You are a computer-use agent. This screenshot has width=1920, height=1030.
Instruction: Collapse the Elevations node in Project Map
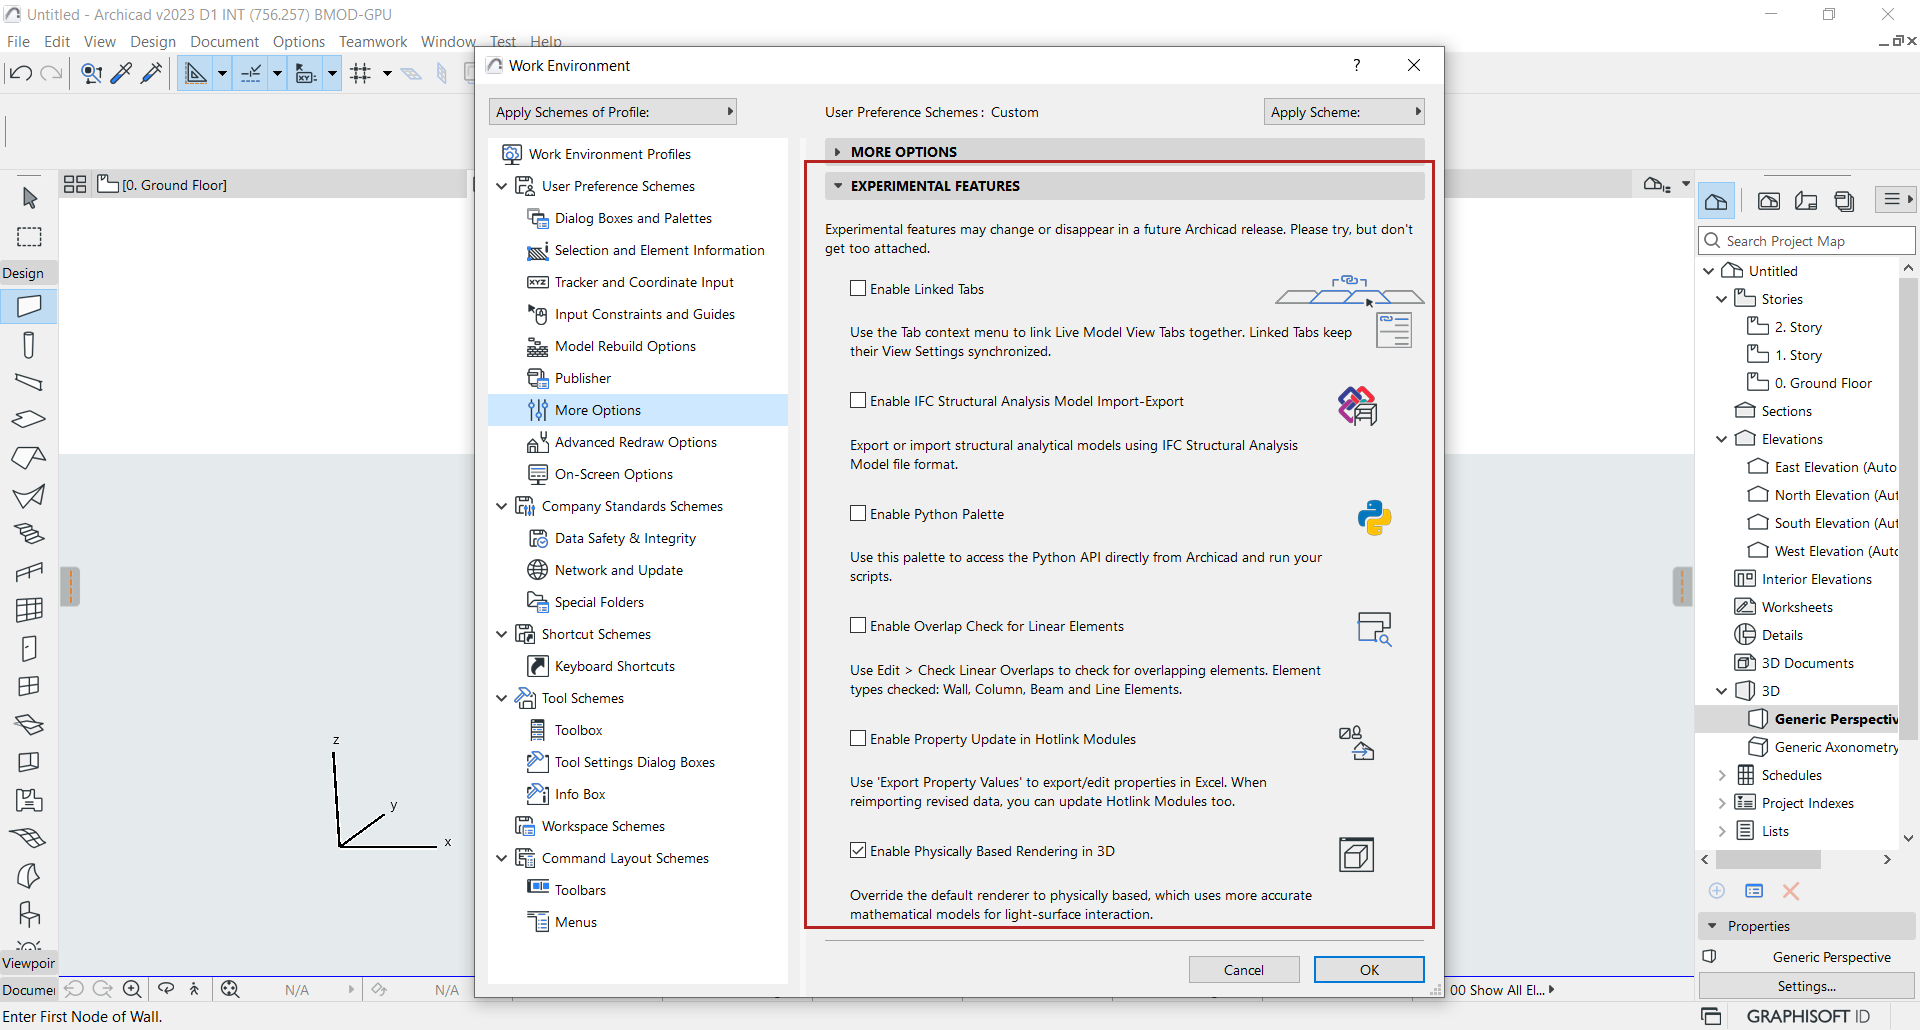click(1722, 439)
